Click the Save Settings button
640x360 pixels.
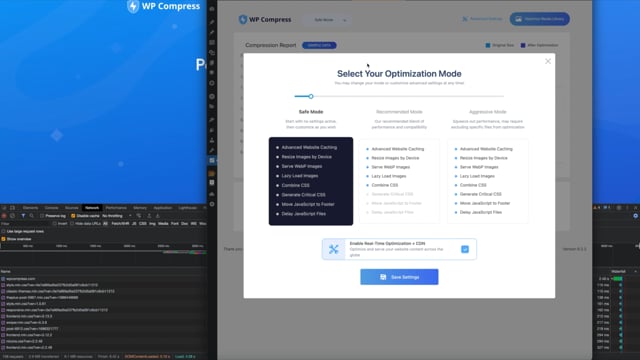399,277
